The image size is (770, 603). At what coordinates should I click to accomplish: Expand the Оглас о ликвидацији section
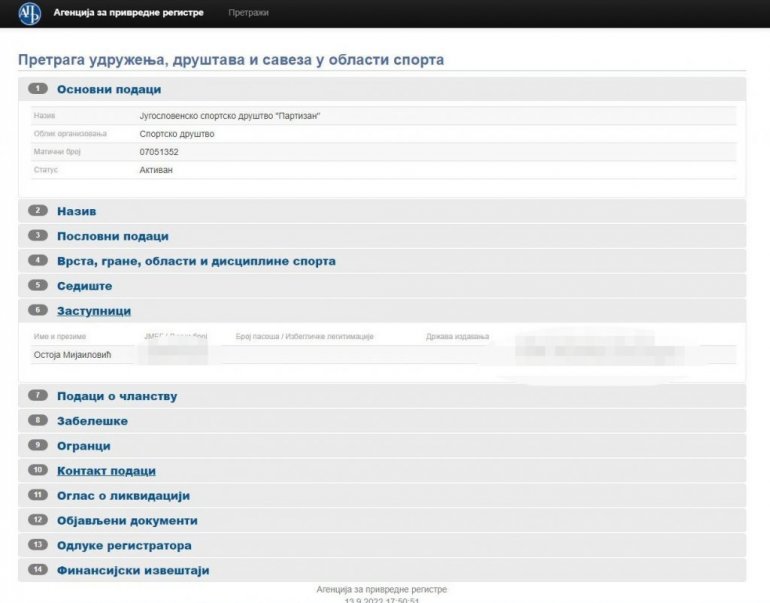coord(123,495)
